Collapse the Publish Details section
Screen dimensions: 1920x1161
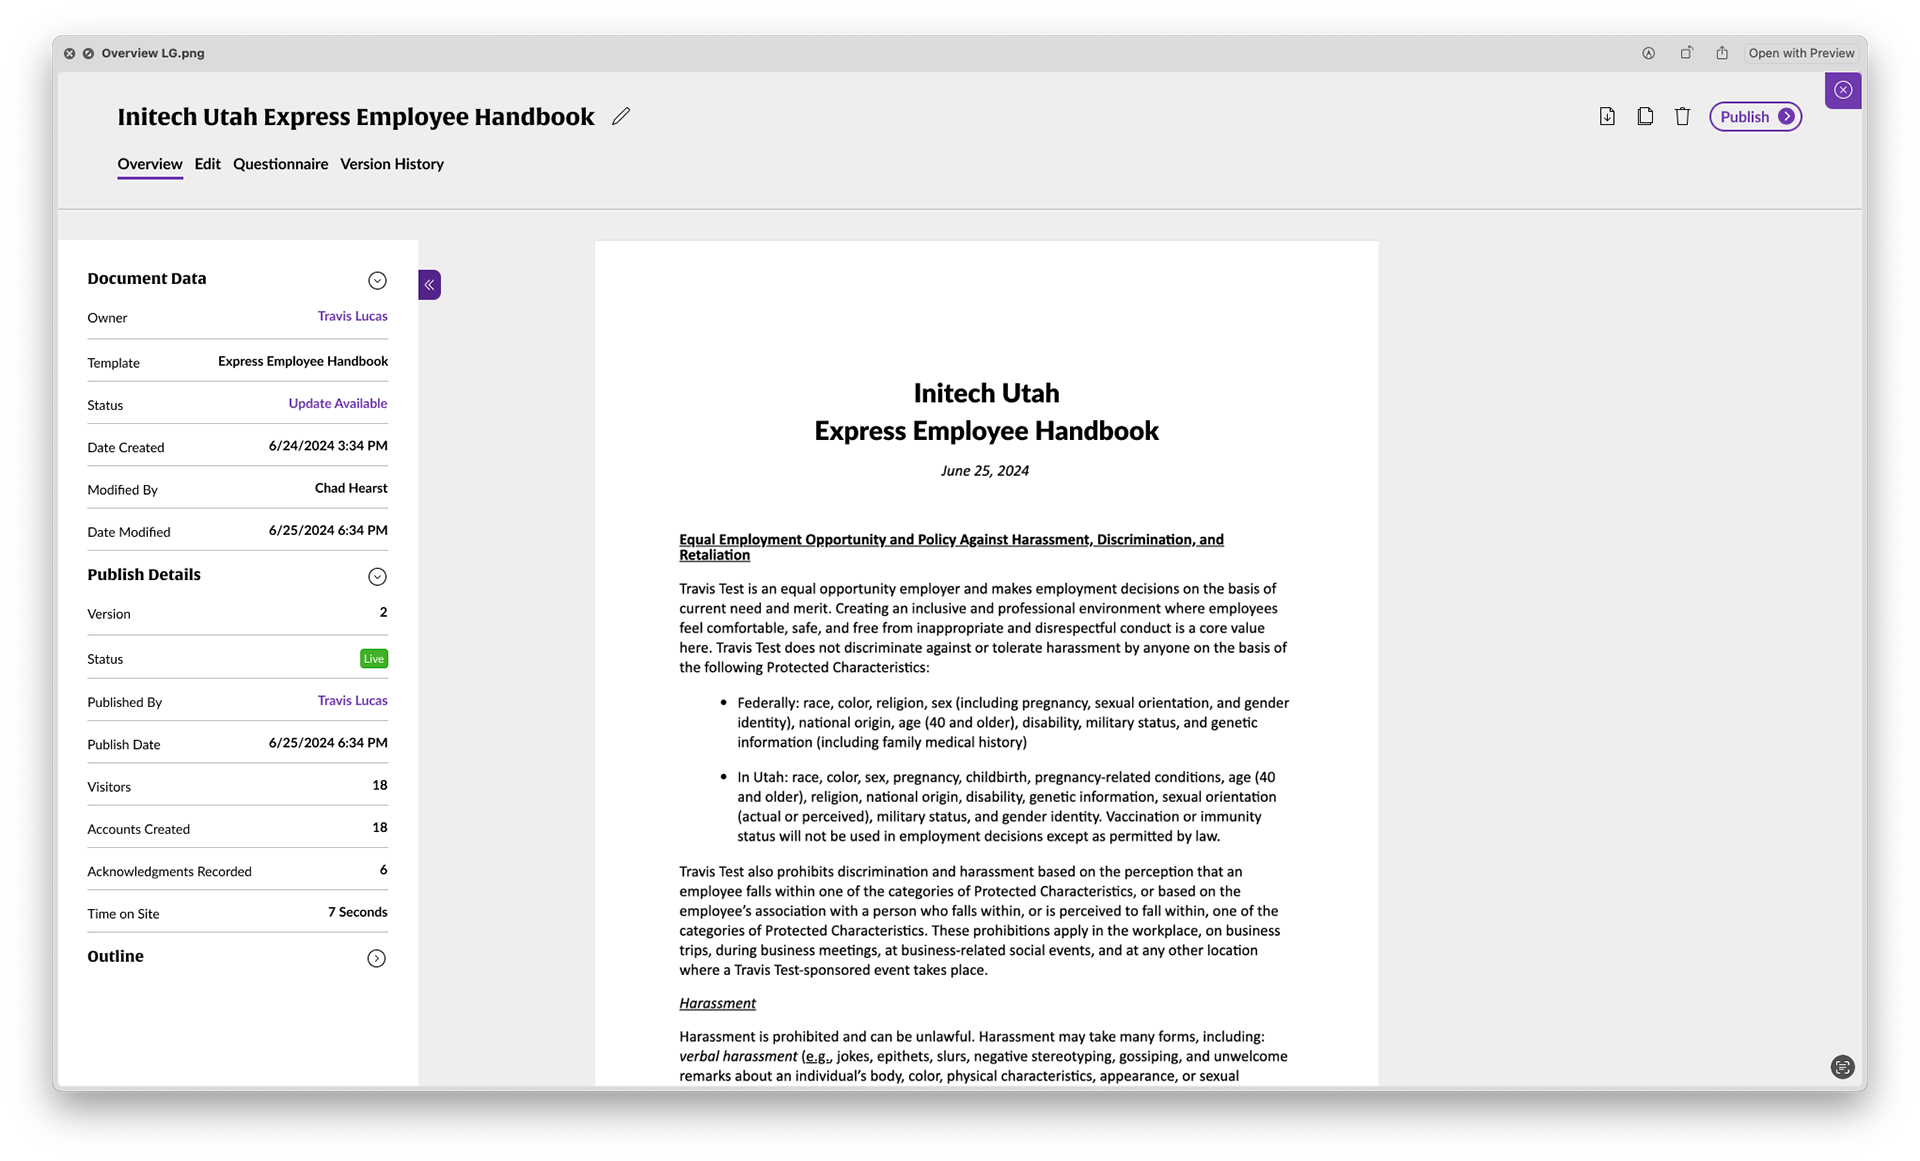tap(377, 577)
